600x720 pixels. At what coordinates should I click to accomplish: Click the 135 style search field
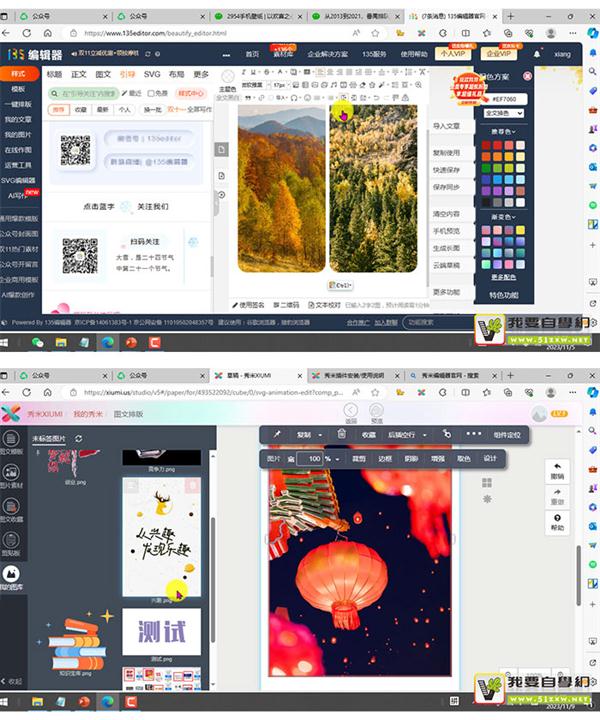coord(84,94)
